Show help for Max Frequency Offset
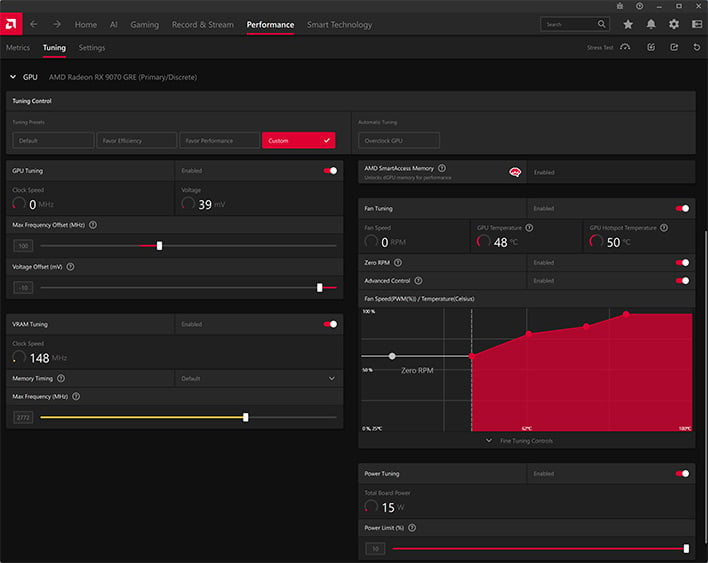Screen dimensions: 708x563 tap(93, 225)
